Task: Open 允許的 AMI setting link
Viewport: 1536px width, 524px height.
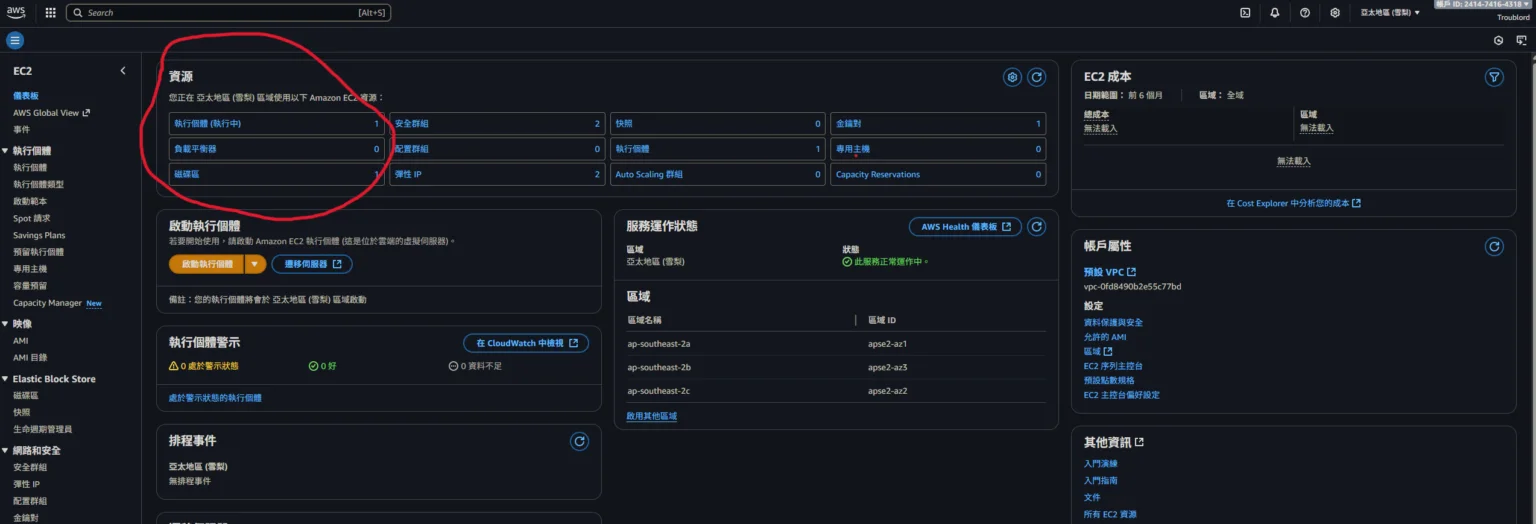Action: pyautogui.click(x=1105, y=337)
